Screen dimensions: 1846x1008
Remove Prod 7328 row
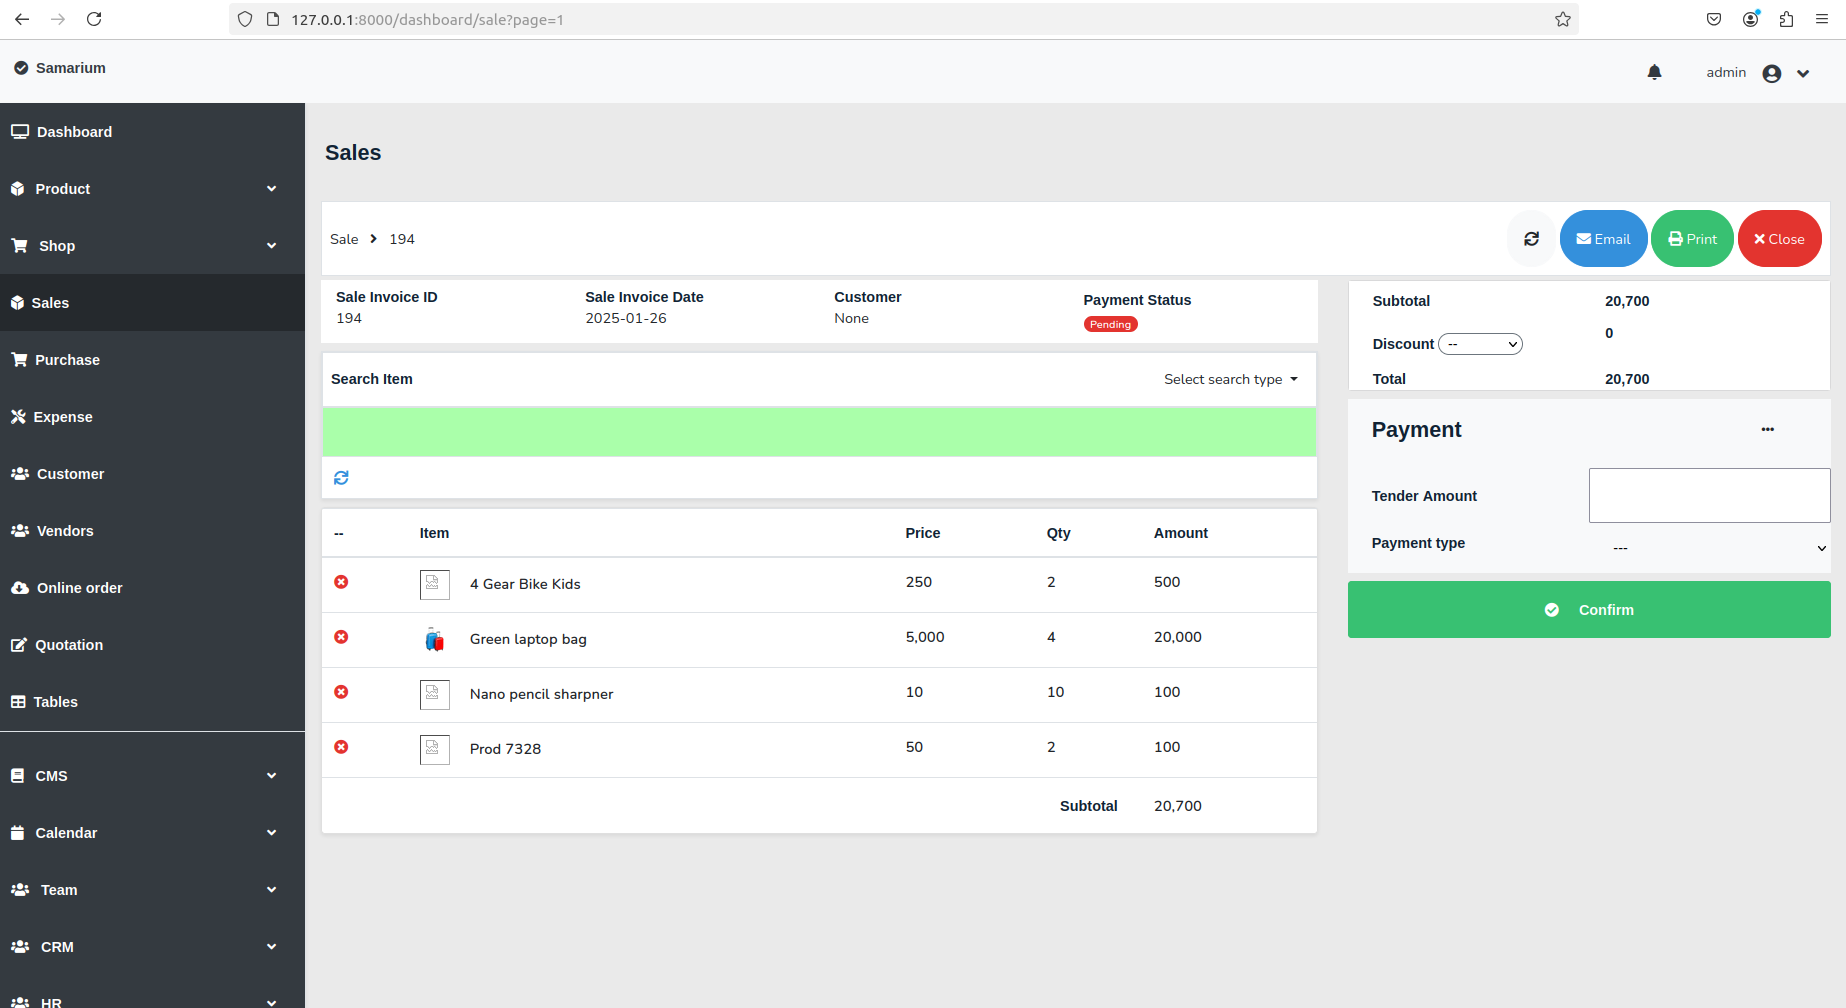(x=341, y=747)
